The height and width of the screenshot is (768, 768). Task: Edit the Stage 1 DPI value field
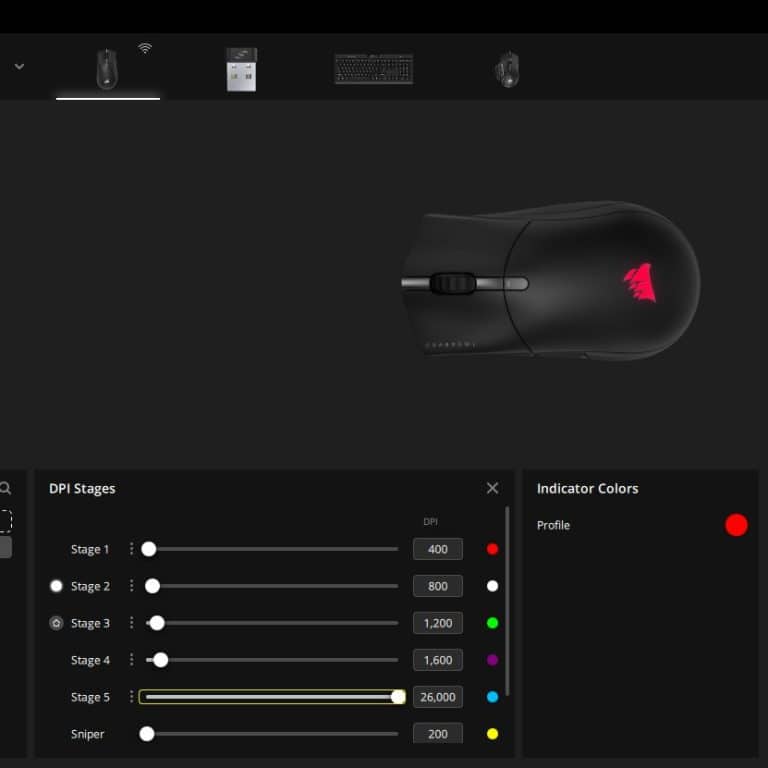point(437,549)
